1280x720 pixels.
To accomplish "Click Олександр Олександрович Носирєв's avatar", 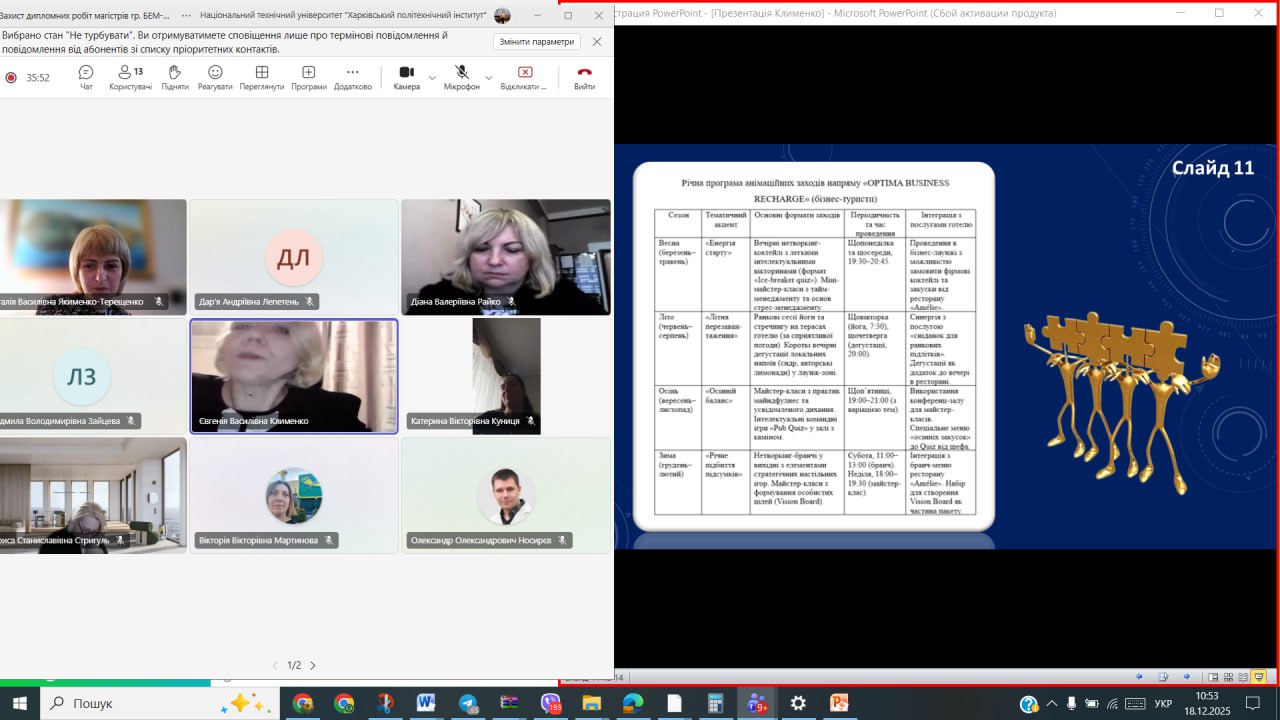I will 506,496.
